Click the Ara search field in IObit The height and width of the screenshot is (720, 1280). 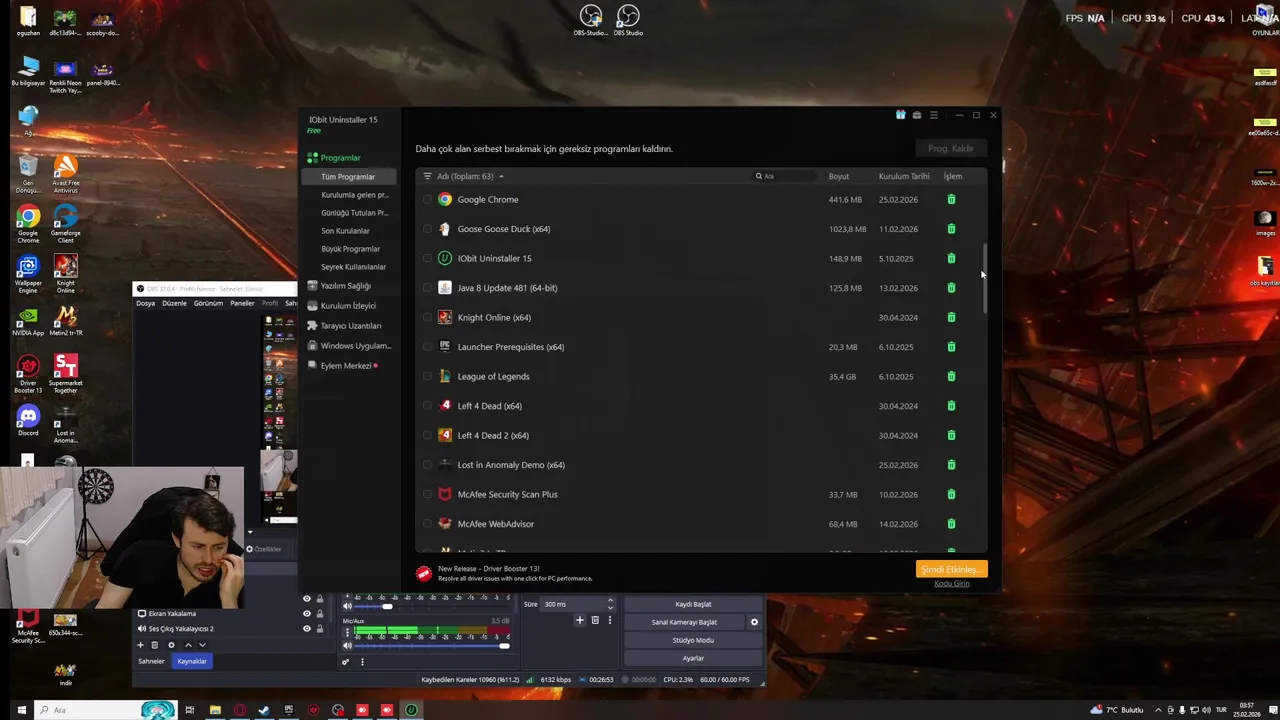pyautogui.click(x=783, y=177)
